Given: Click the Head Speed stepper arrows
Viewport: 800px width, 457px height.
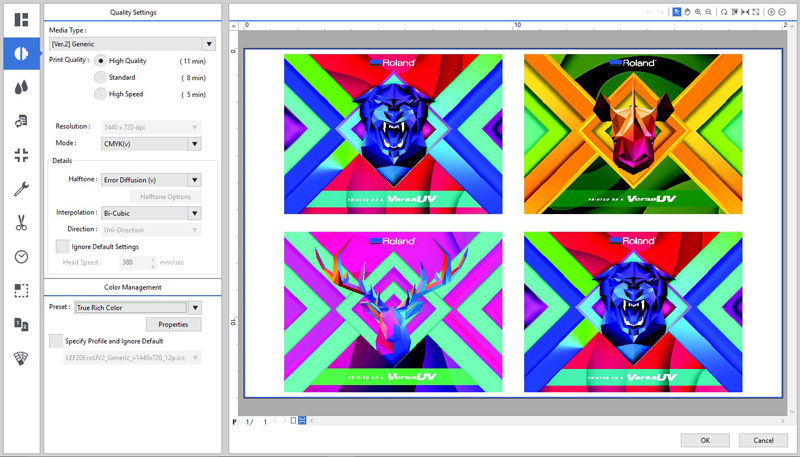Looking at the screenshot, I should coord(152,263).
